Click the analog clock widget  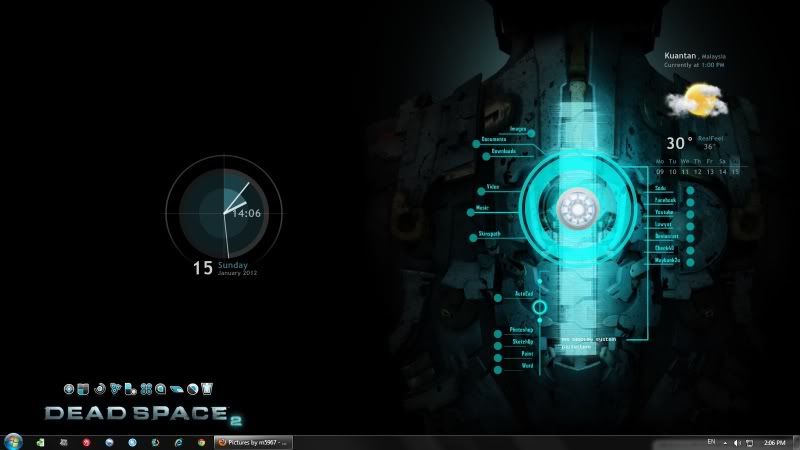(x=223, y=213)
